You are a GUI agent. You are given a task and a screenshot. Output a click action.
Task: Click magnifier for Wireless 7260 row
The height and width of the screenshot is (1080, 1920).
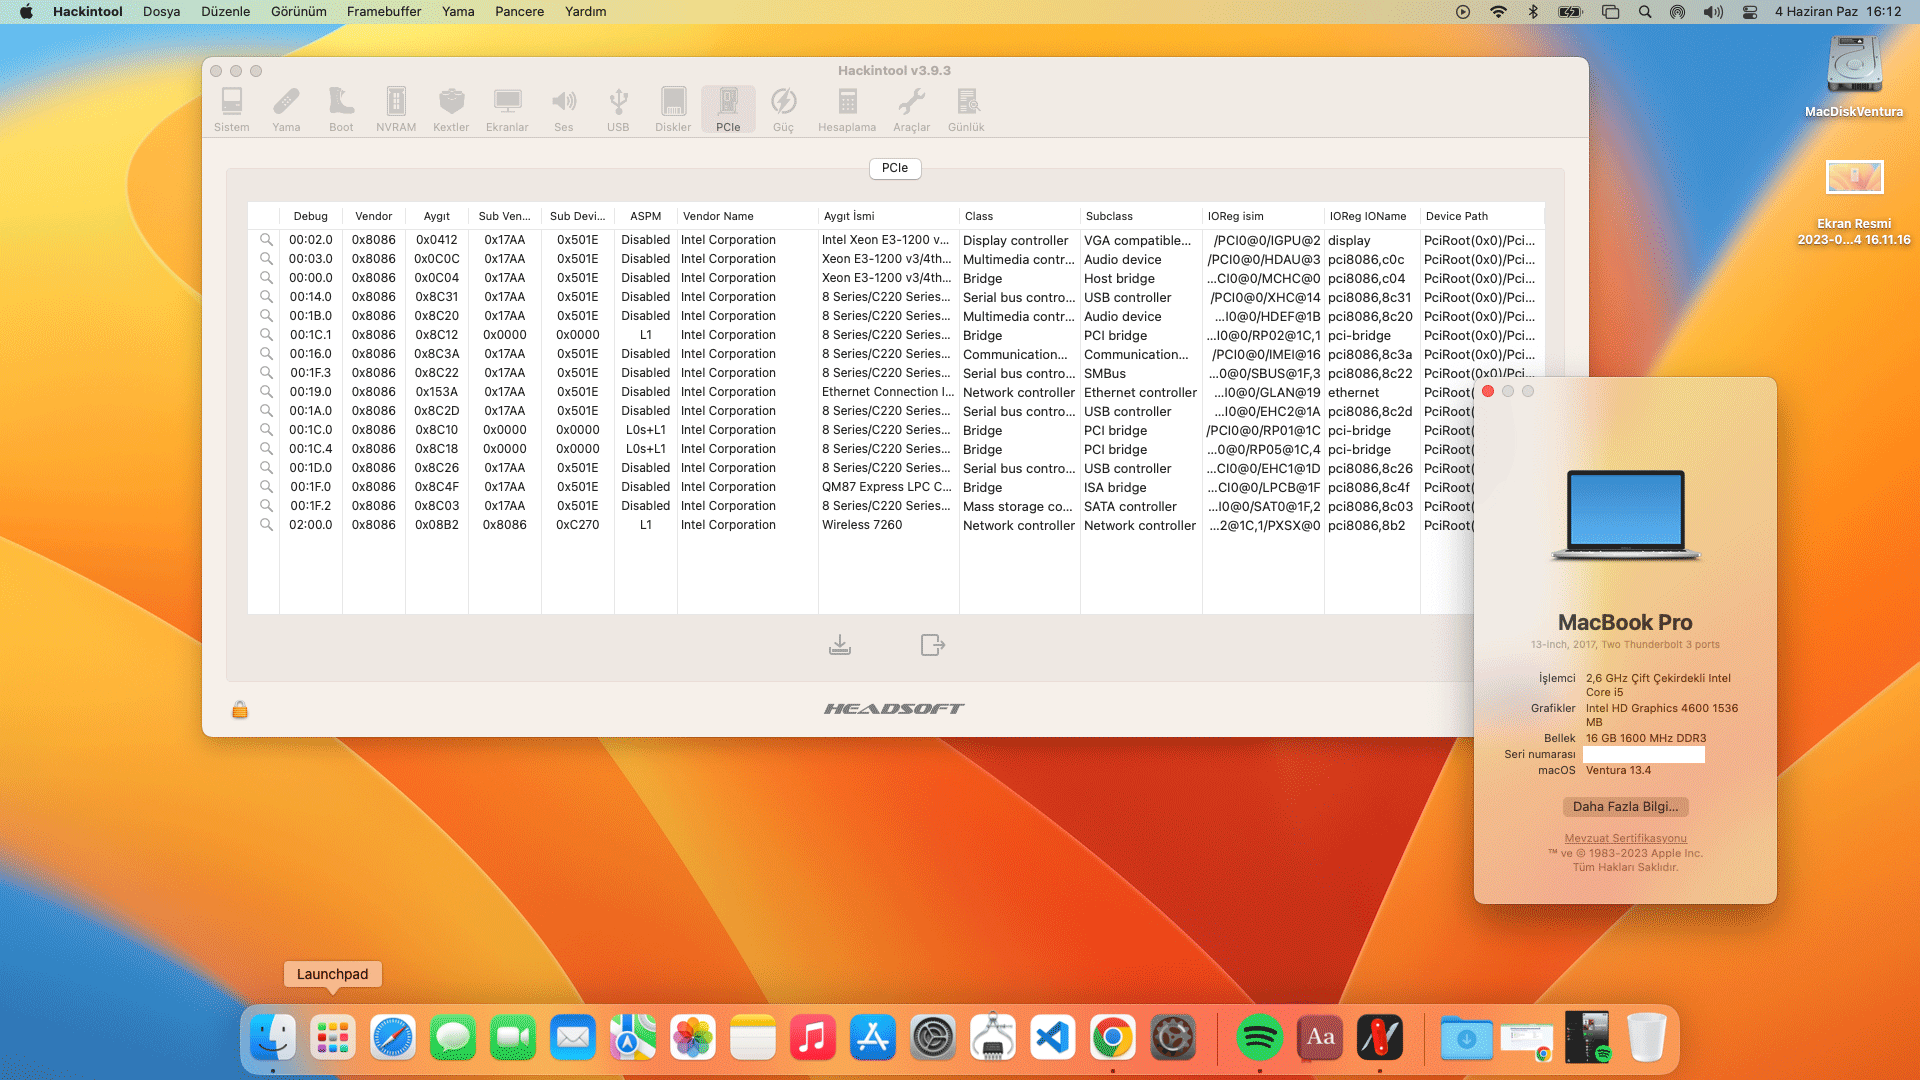[266, 525]
